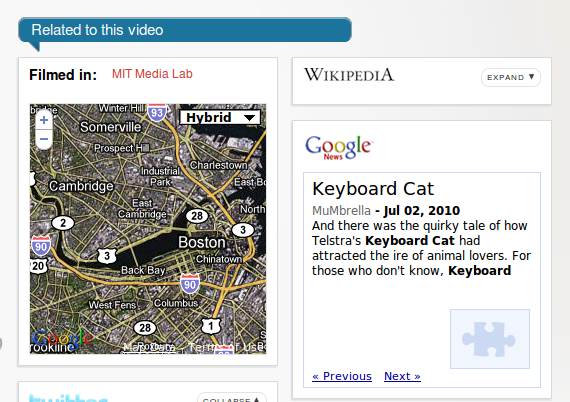Expand the Wikipedia panel
The width and height of the screenshot is (570, 402).
511,77
